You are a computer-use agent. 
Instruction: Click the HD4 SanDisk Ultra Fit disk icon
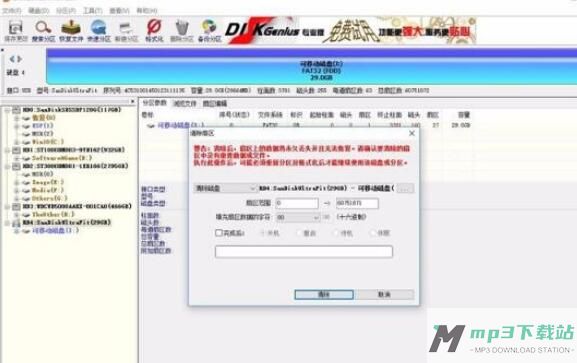[16, 222]
